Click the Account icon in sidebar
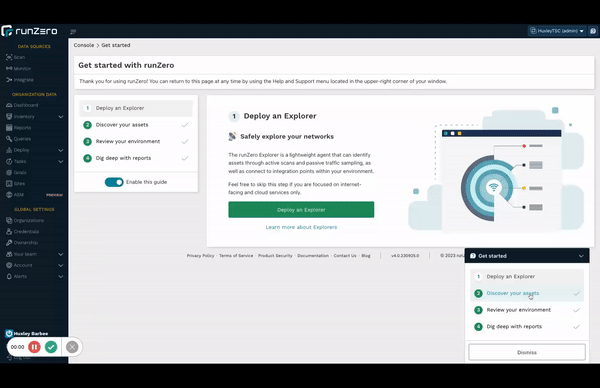 click(x=9, y=265)
